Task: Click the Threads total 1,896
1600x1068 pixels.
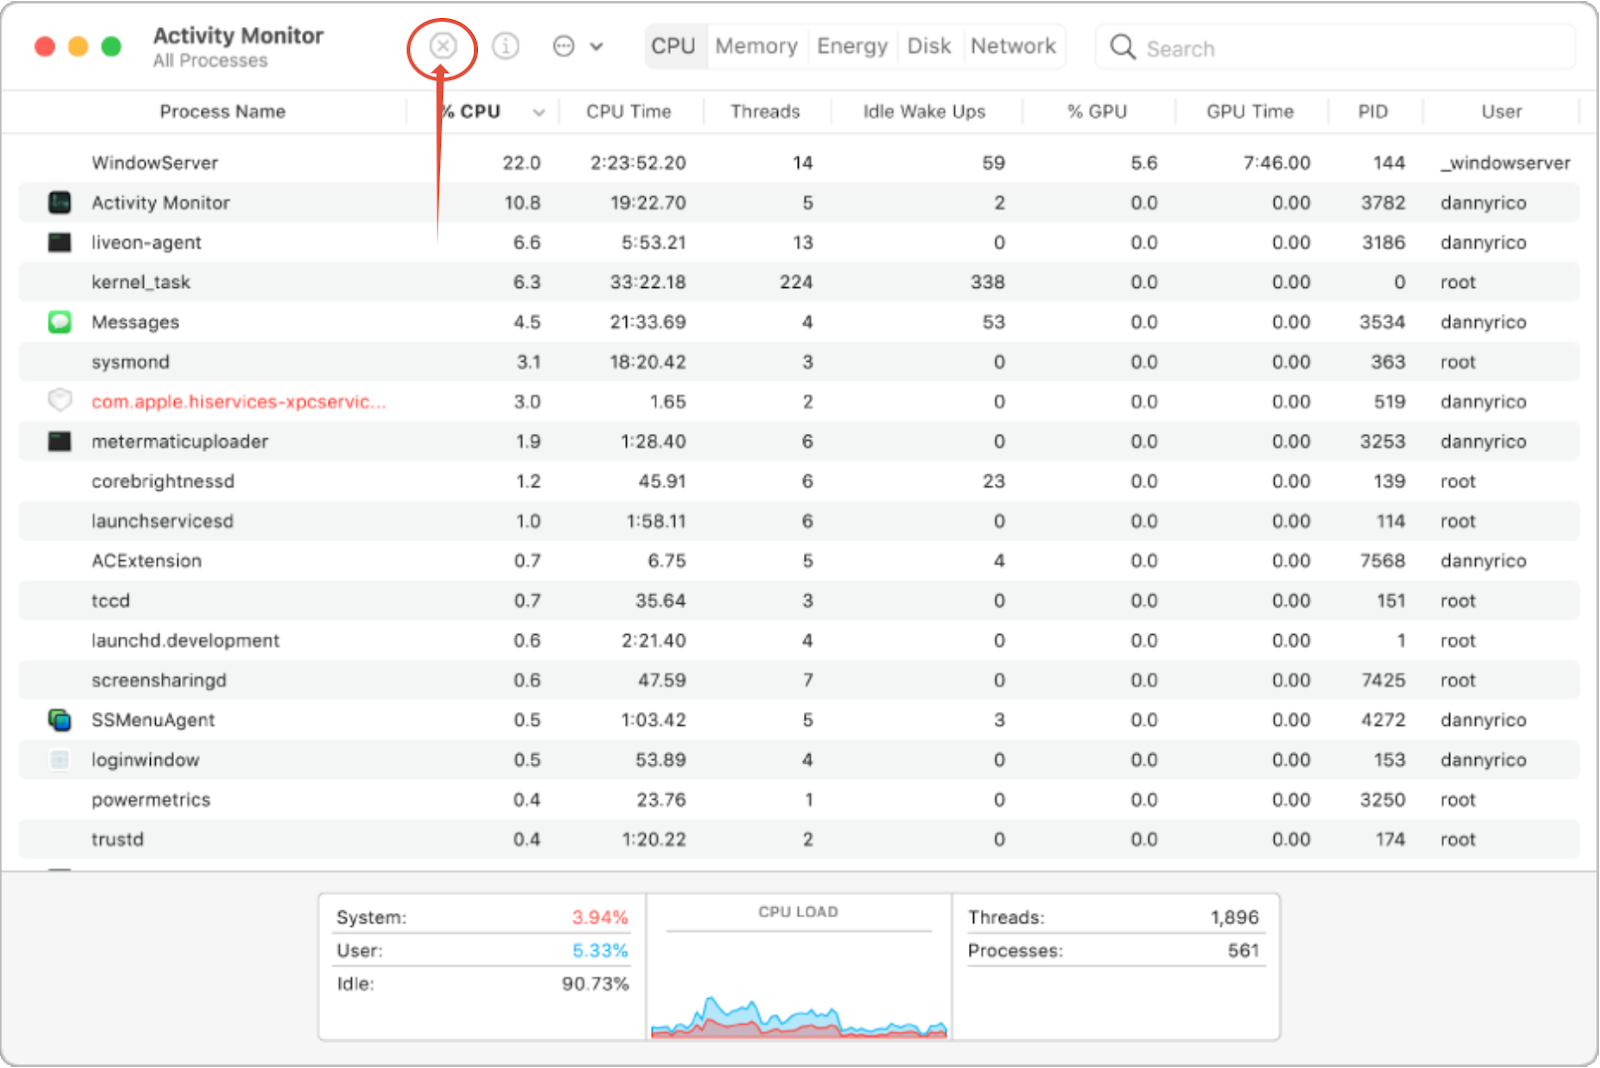Action: [x=1235, y=917]
